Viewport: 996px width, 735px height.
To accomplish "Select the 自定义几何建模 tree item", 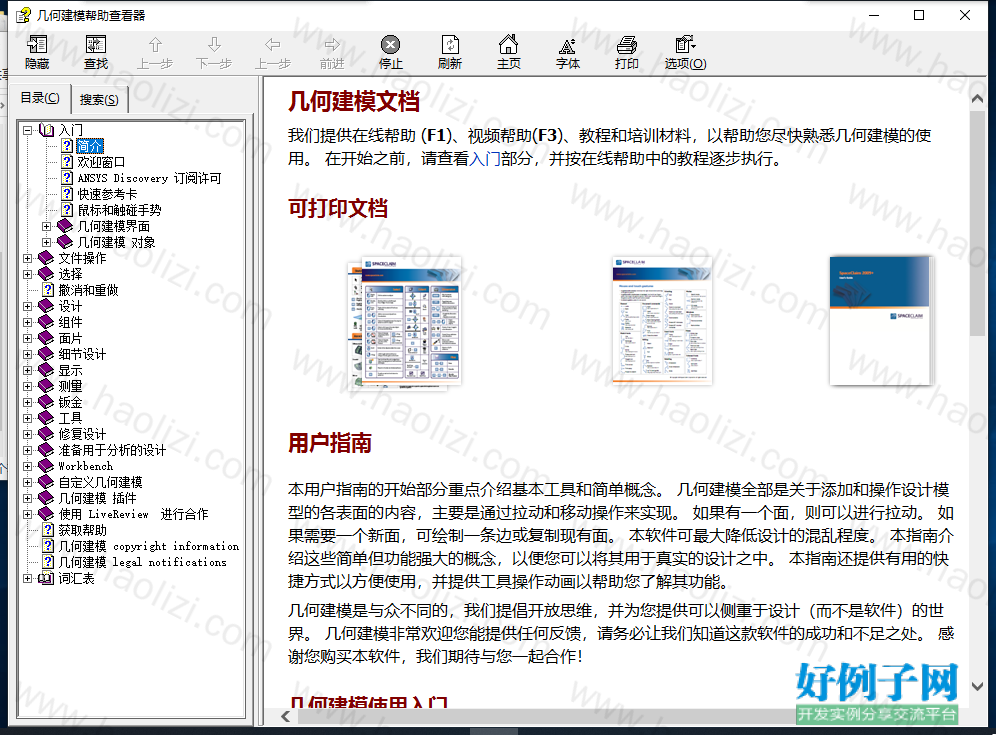I will coord(100,482).
